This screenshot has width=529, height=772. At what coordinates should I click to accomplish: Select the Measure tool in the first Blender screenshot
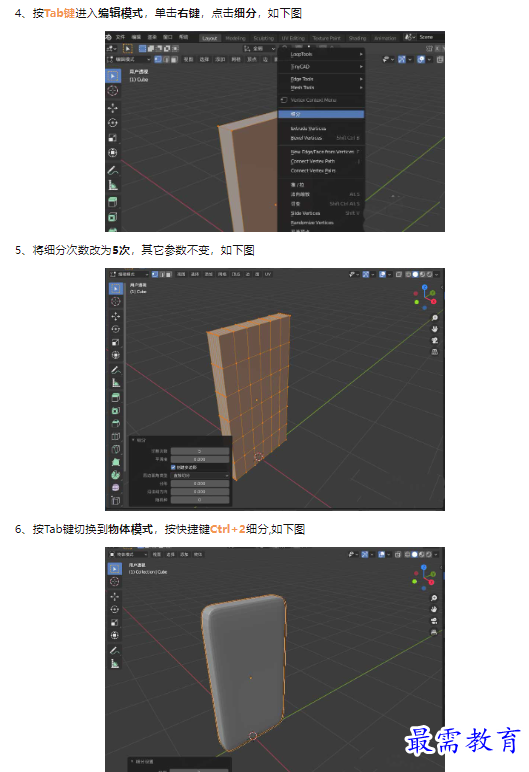113,185
